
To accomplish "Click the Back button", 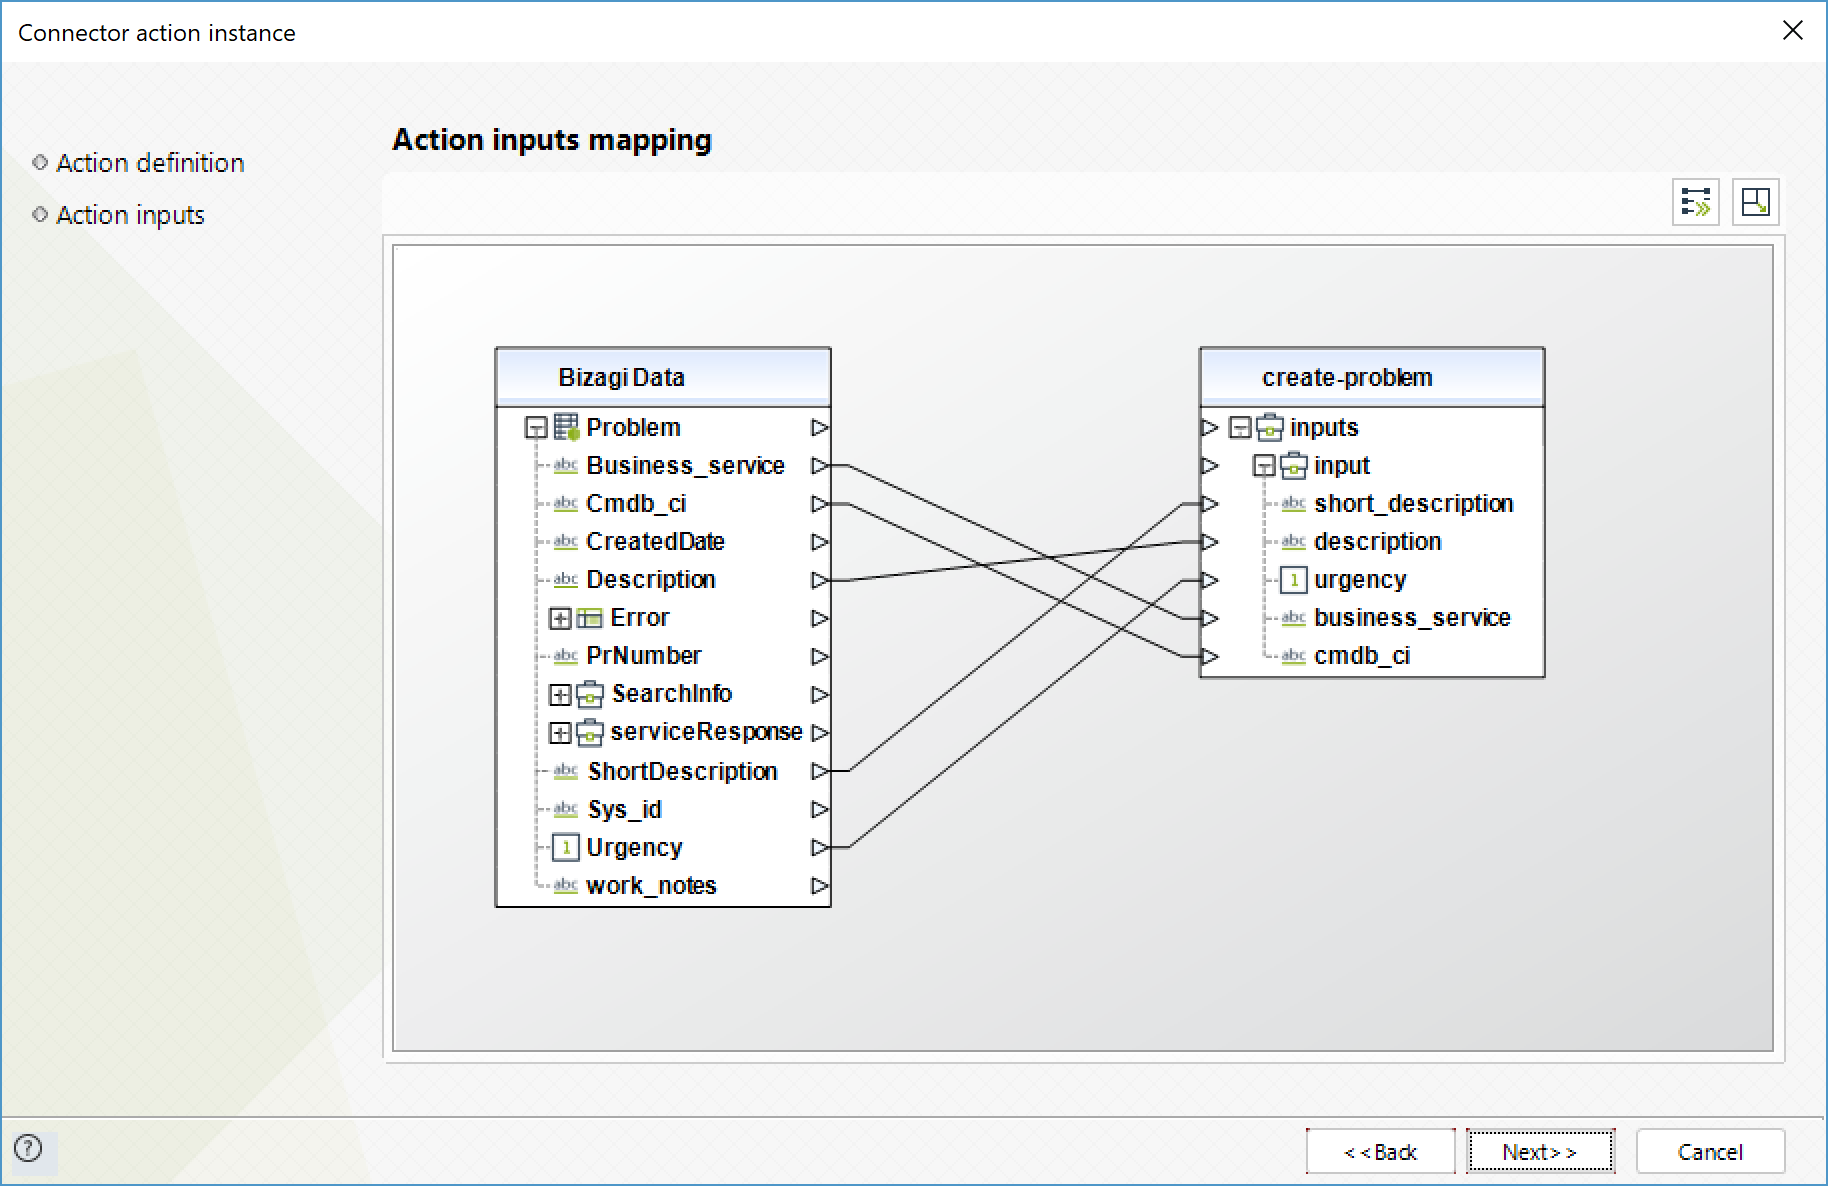I will point(1380,1152).
